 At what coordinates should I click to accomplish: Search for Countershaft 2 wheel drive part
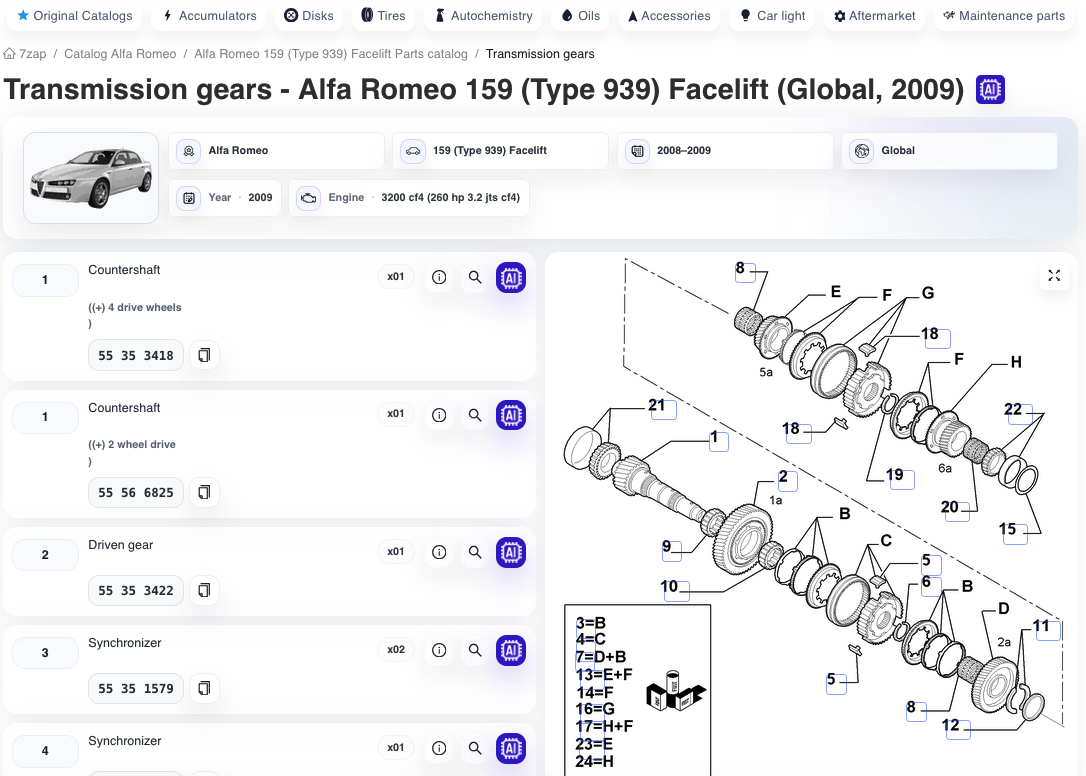[x=475, y=415]
